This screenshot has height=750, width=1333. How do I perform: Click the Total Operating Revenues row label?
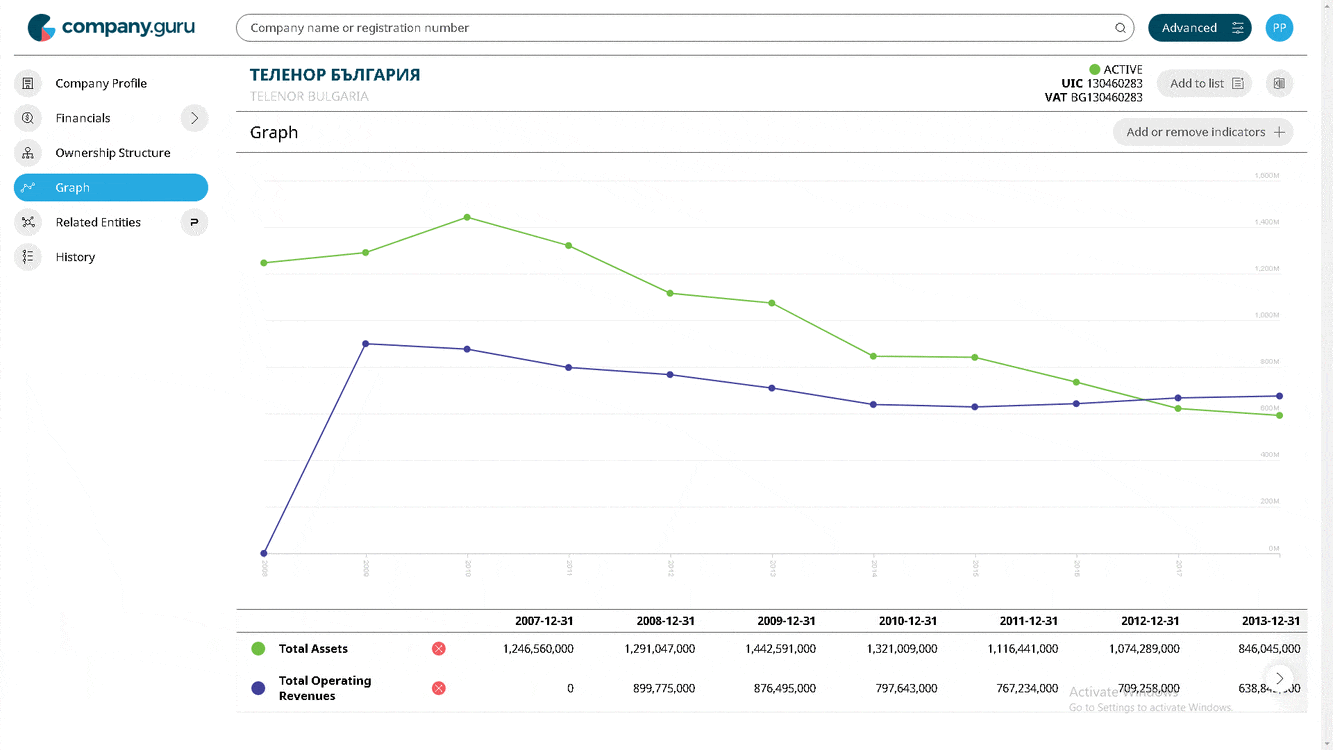(x=325, y=688)
